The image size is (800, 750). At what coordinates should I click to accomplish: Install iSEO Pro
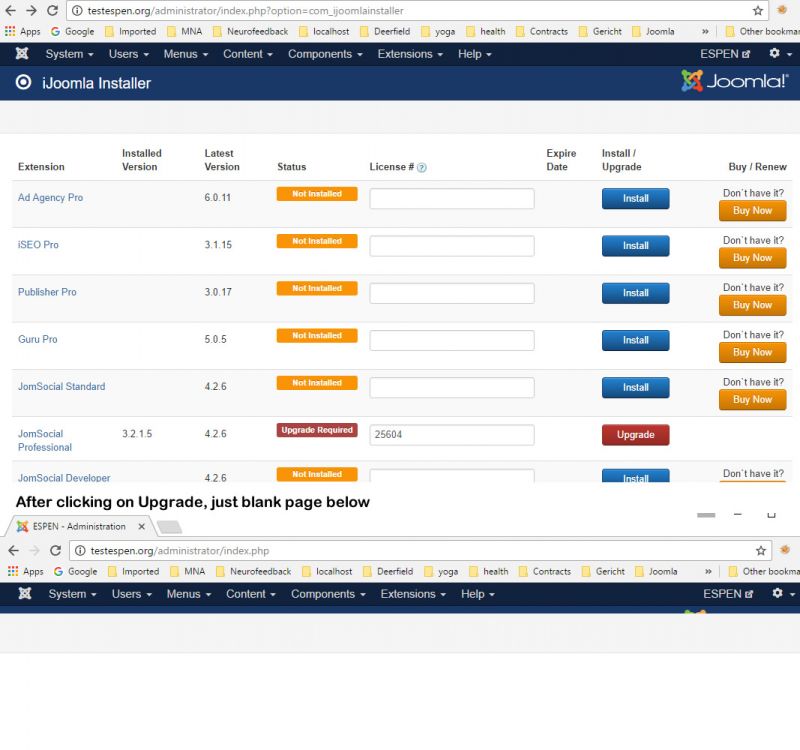click(x=635, y=245)
